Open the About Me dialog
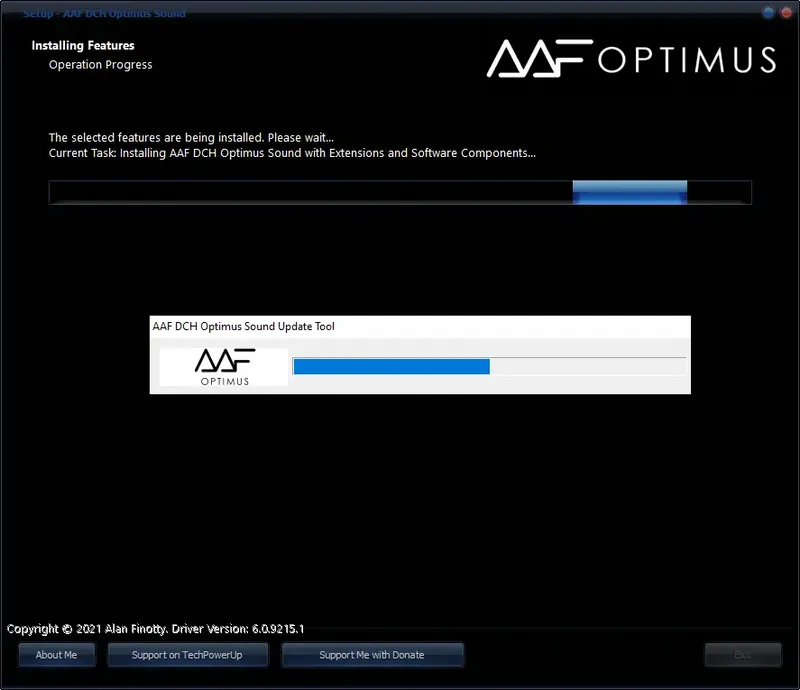Screen dimensions: 800x690 point(56,655)
